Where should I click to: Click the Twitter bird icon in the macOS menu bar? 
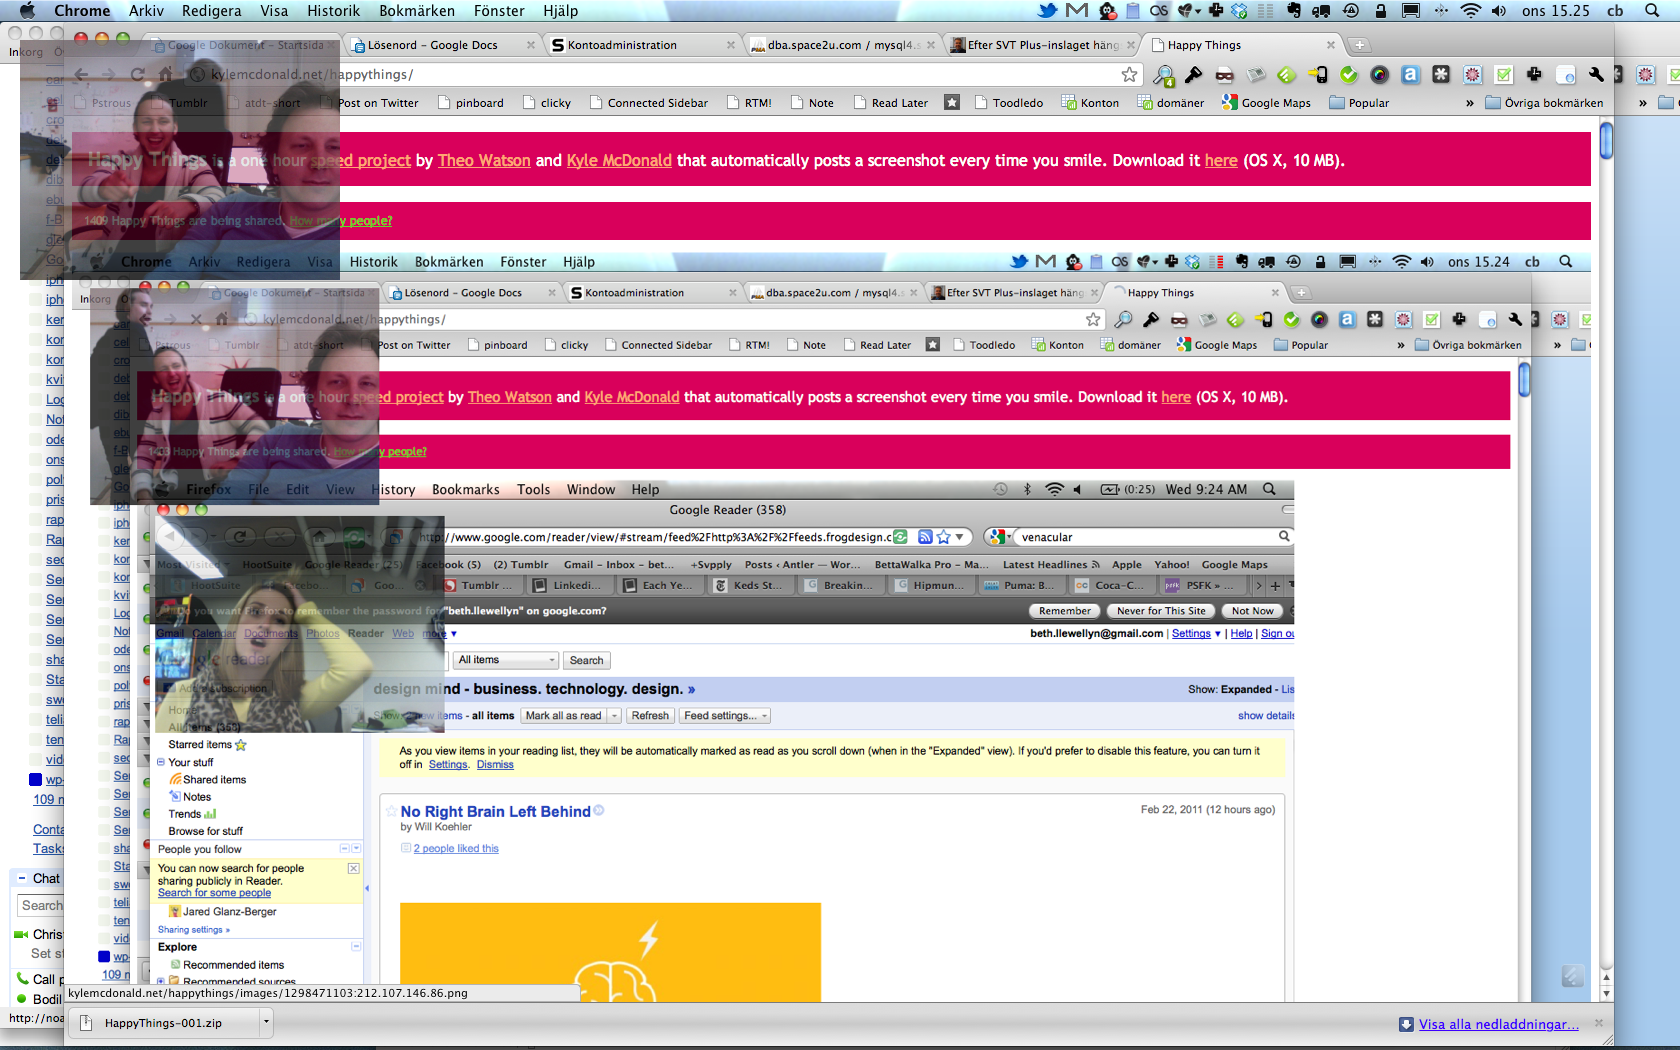[1047, 11]
